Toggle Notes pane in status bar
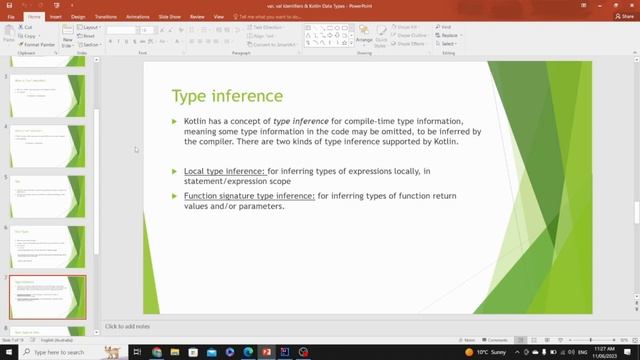This screenshot has height=360, width=640. [467, 340]
